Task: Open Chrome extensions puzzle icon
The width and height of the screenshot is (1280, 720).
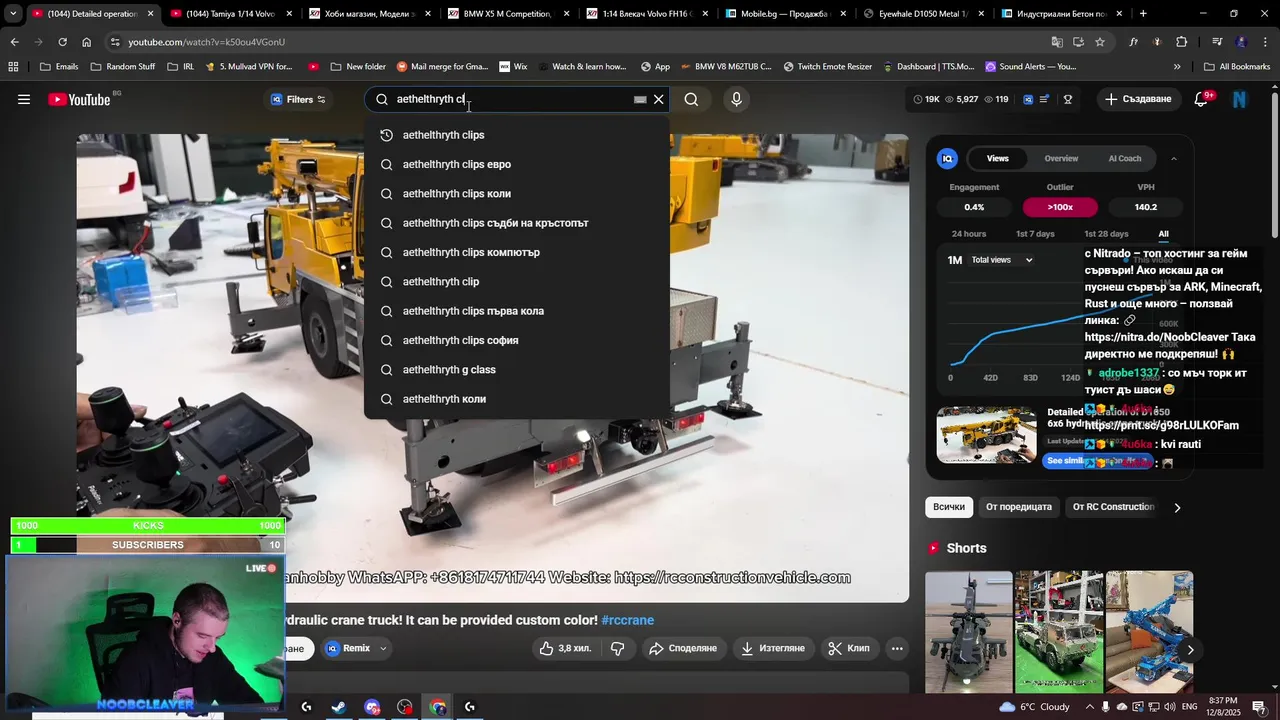Action: (x=1182, y=42)
